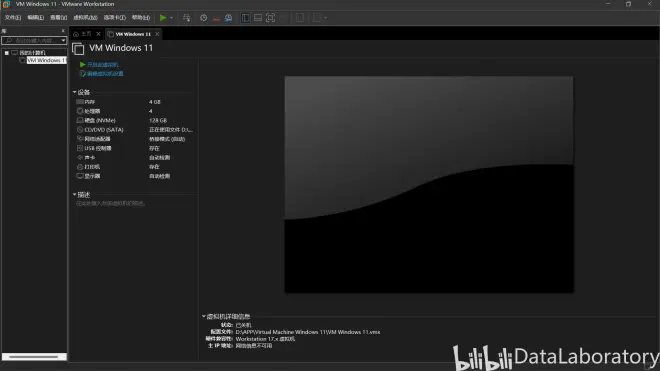Click the memory device icon (4 GB)
The image size is (660, 371).
click(x=80, y=102)
